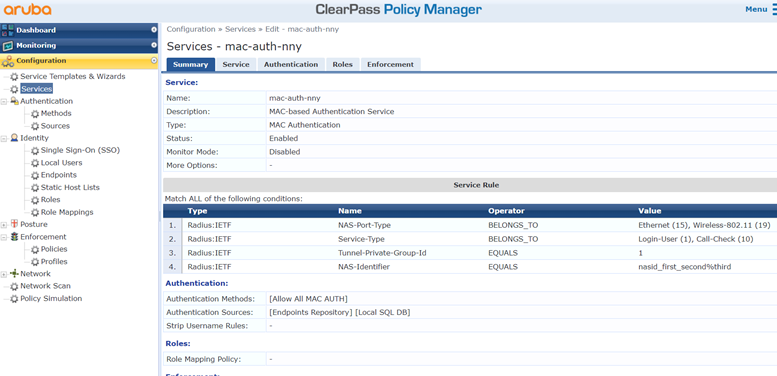Click the [Allow All MAC AUTH] value
This screenshot has height=376, width=777.
click(x=308, y=299)
